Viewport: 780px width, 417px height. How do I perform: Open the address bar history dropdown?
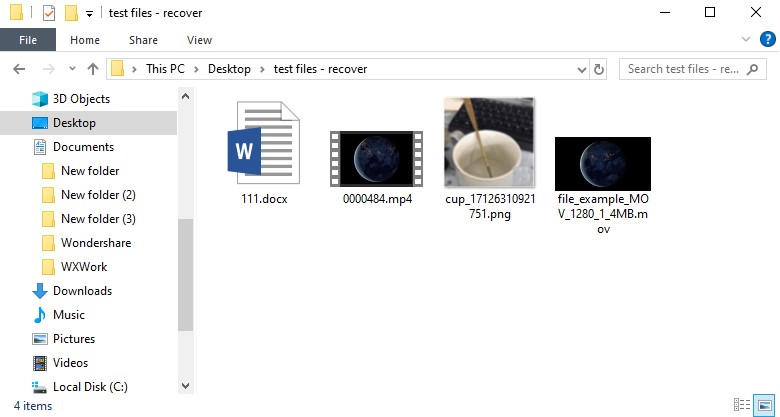[582, 70]
